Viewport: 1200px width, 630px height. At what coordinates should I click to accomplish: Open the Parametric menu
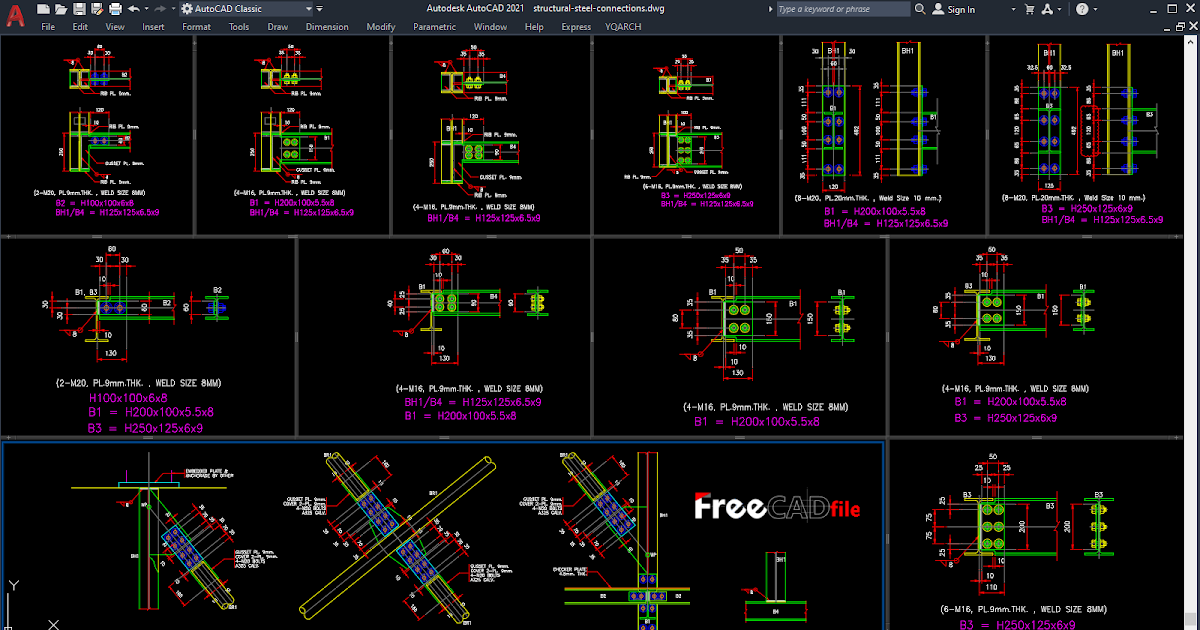[435, 27]
